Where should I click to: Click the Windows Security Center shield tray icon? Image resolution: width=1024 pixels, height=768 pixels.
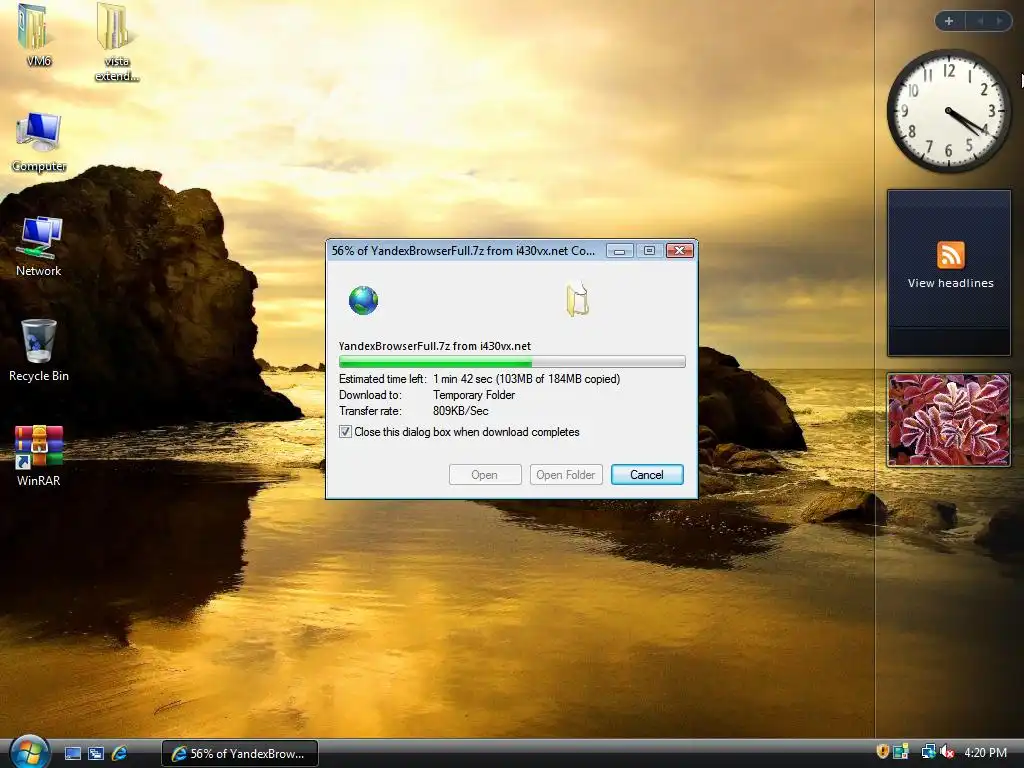(882, 752)
